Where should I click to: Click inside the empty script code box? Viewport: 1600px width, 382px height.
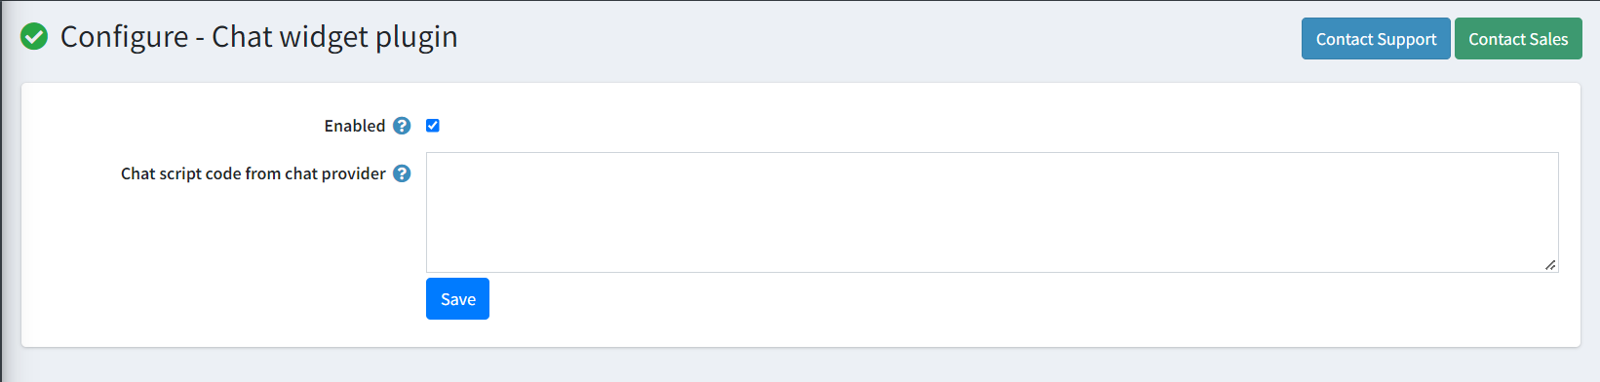point(992,212)
